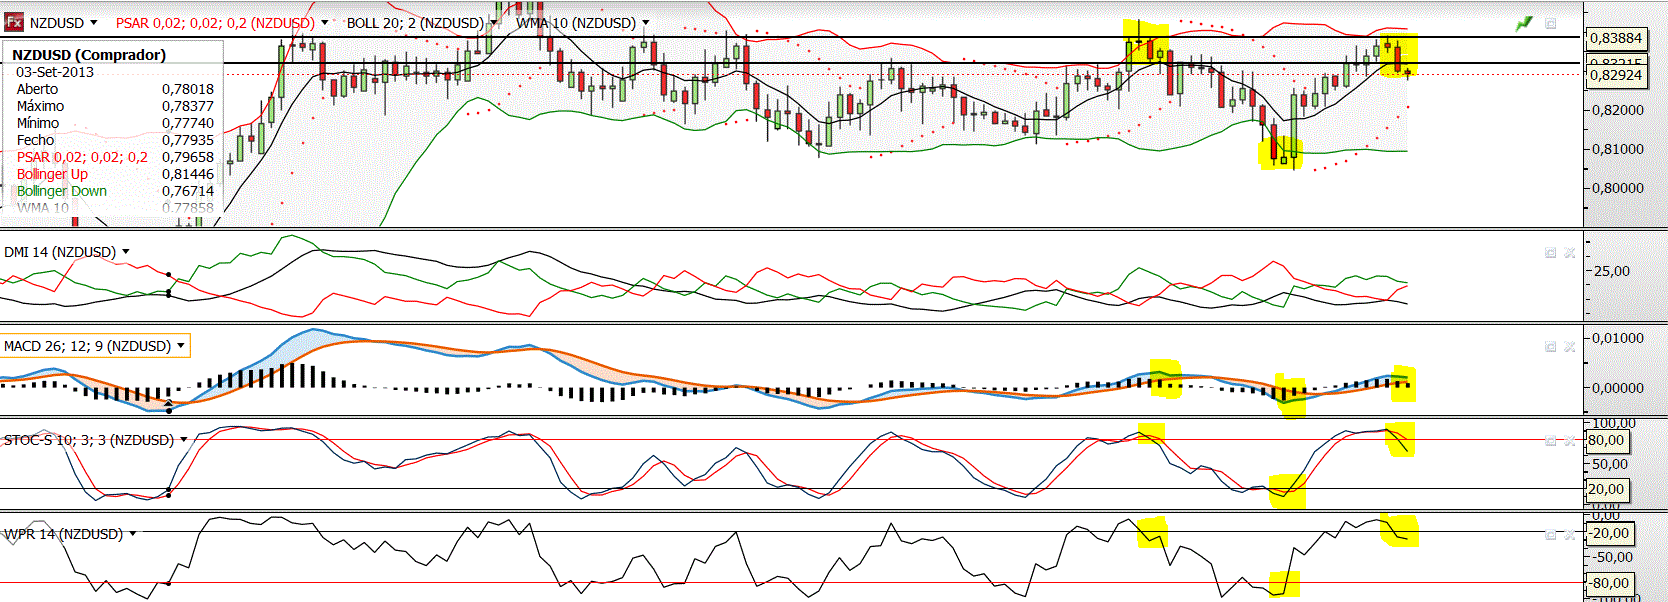Click the Máximo value 0,78377
This screenshot has width=1668, height=602.
[188, 106]
